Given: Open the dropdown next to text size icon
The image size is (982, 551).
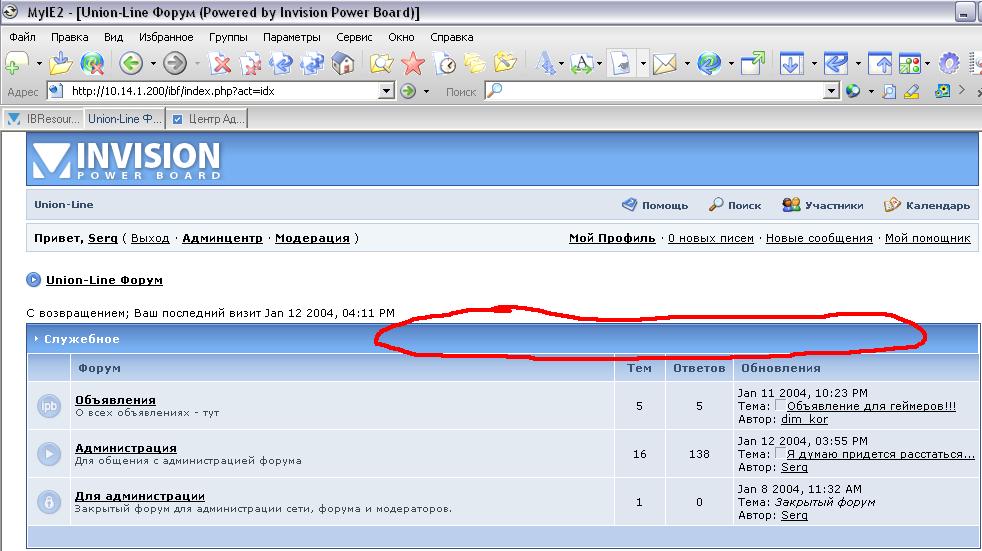Looking at the screenshot, I should pyautogui.click(x=561, y=63).
